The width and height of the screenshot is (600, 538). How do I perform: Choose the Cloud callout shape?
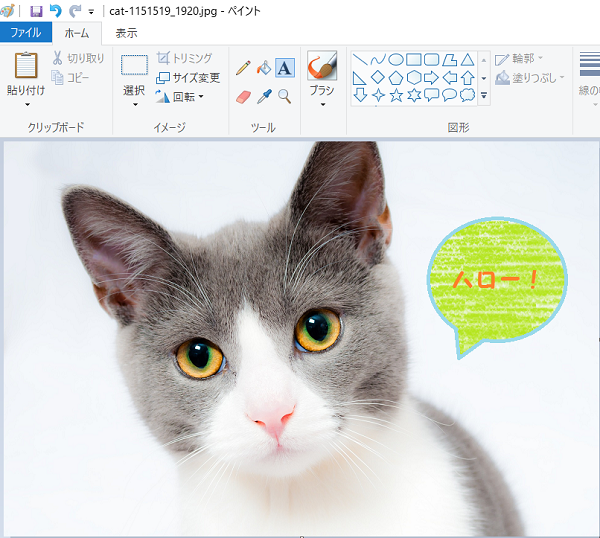pyautogui.click(x=467, y=95)
